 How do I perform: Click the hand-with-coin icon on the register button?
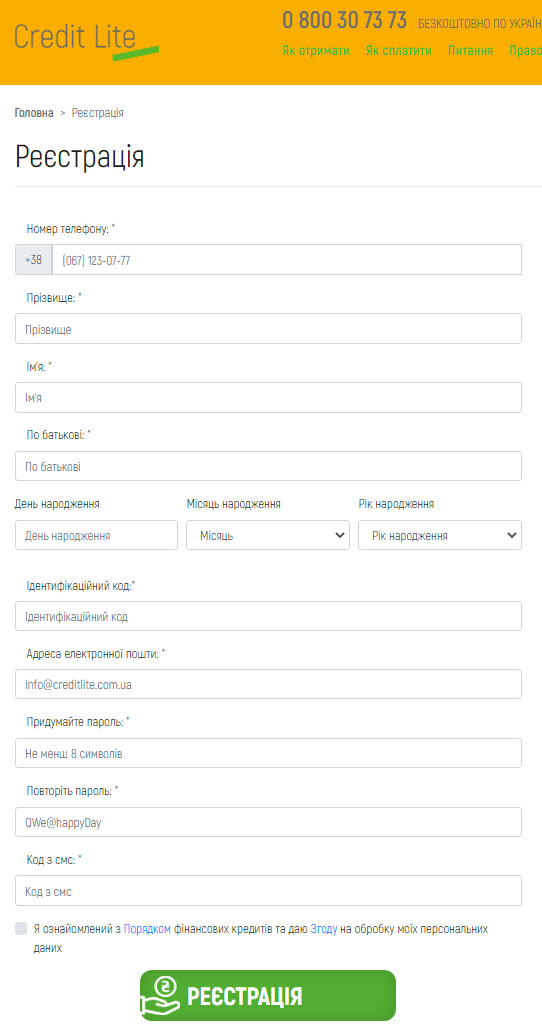(x=160, y=996)
